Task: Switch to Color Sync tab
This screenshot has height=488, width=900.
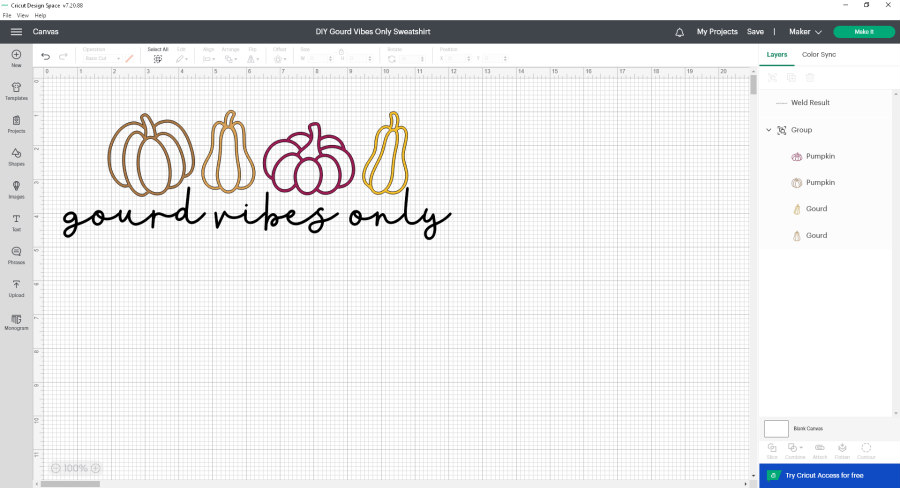Action: pyautogui.click(x=818, y=54)
